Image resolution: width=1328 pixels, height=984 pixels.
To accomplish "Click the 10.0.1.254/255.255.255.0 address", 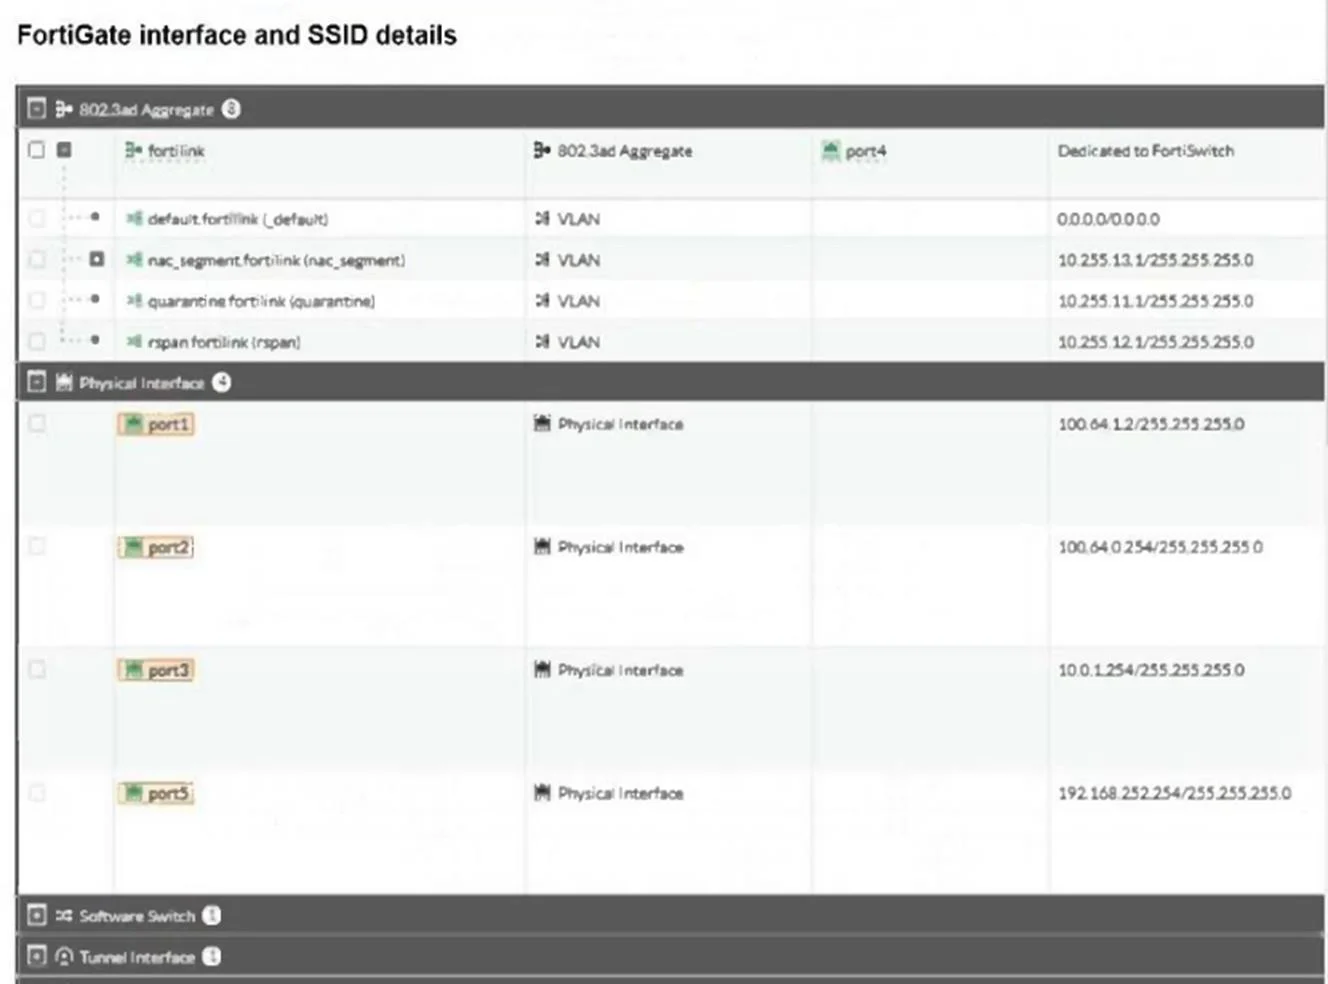I will coord(1151,670).
